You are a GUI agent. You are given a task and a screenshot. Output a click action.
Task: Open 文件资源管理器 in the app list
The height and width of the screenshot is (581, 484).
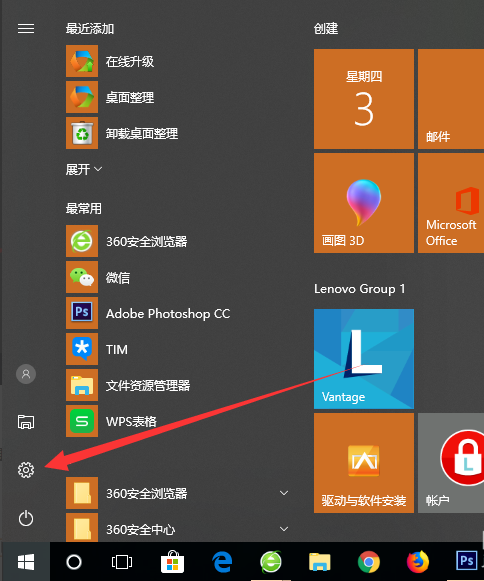(x=82, y=385)
